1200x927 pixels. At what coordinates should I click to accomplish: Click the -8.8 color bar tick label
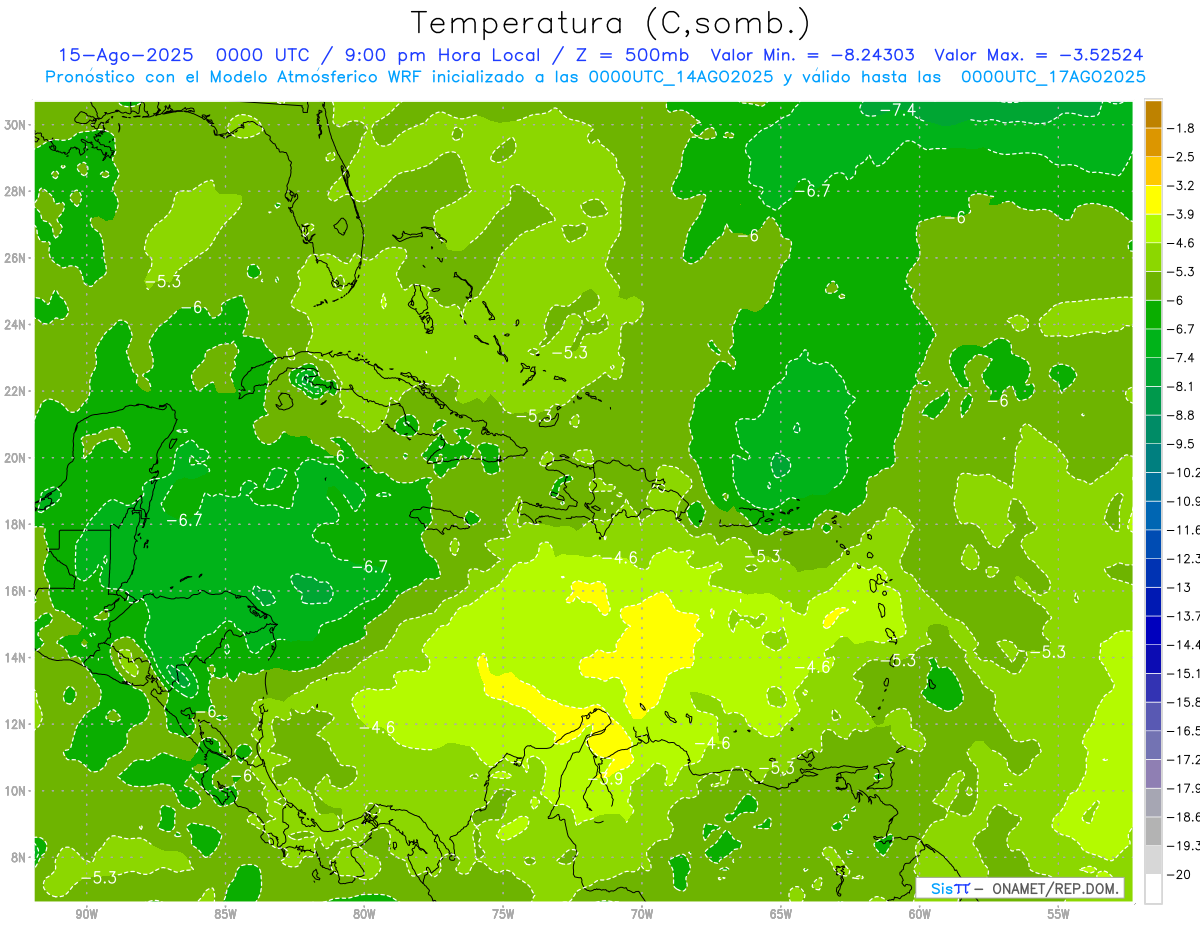pyautogui.click(x=1182, y=415)
